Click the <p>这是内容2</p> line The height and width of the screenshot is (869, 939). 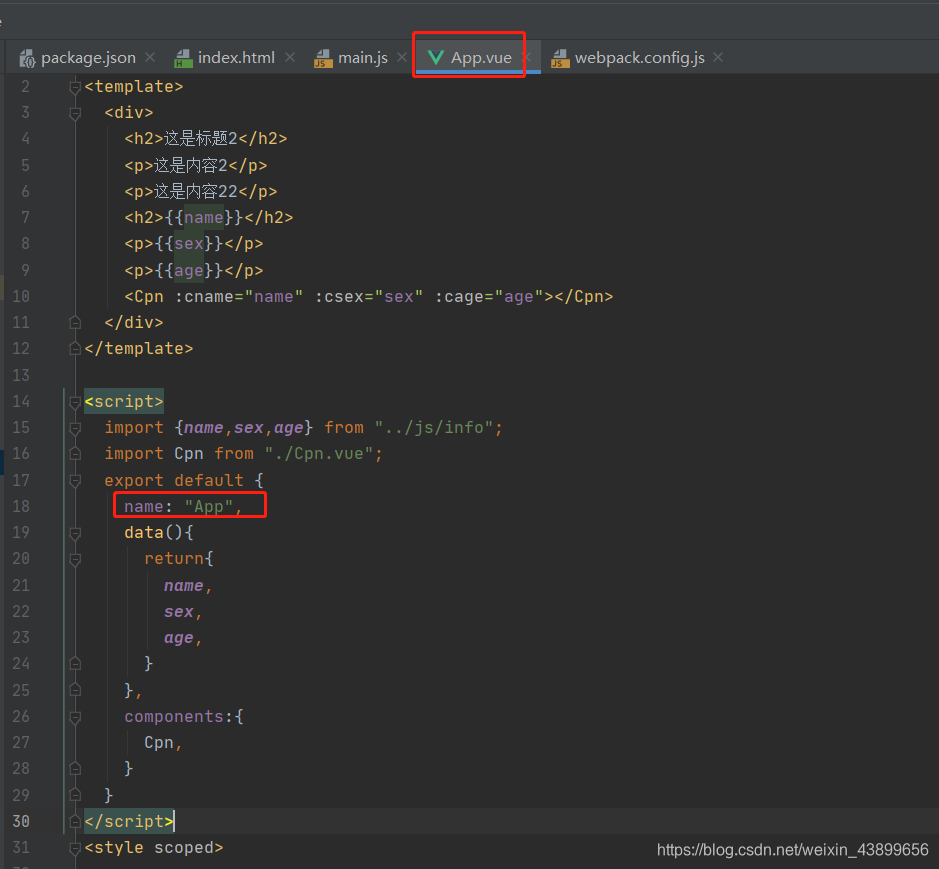pos(196,165)
